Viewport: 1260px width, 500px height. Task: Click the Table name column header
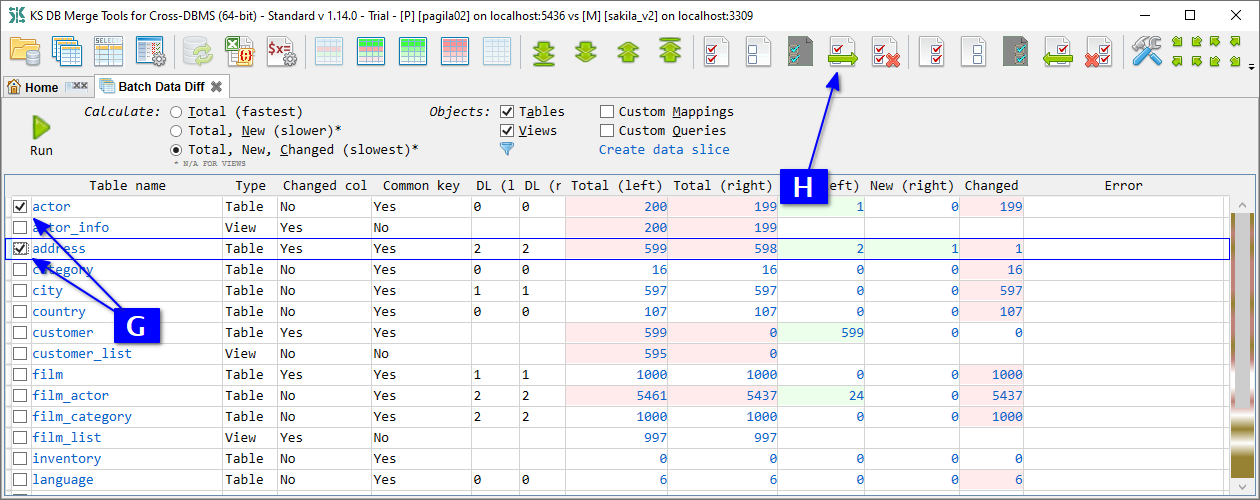127,185
